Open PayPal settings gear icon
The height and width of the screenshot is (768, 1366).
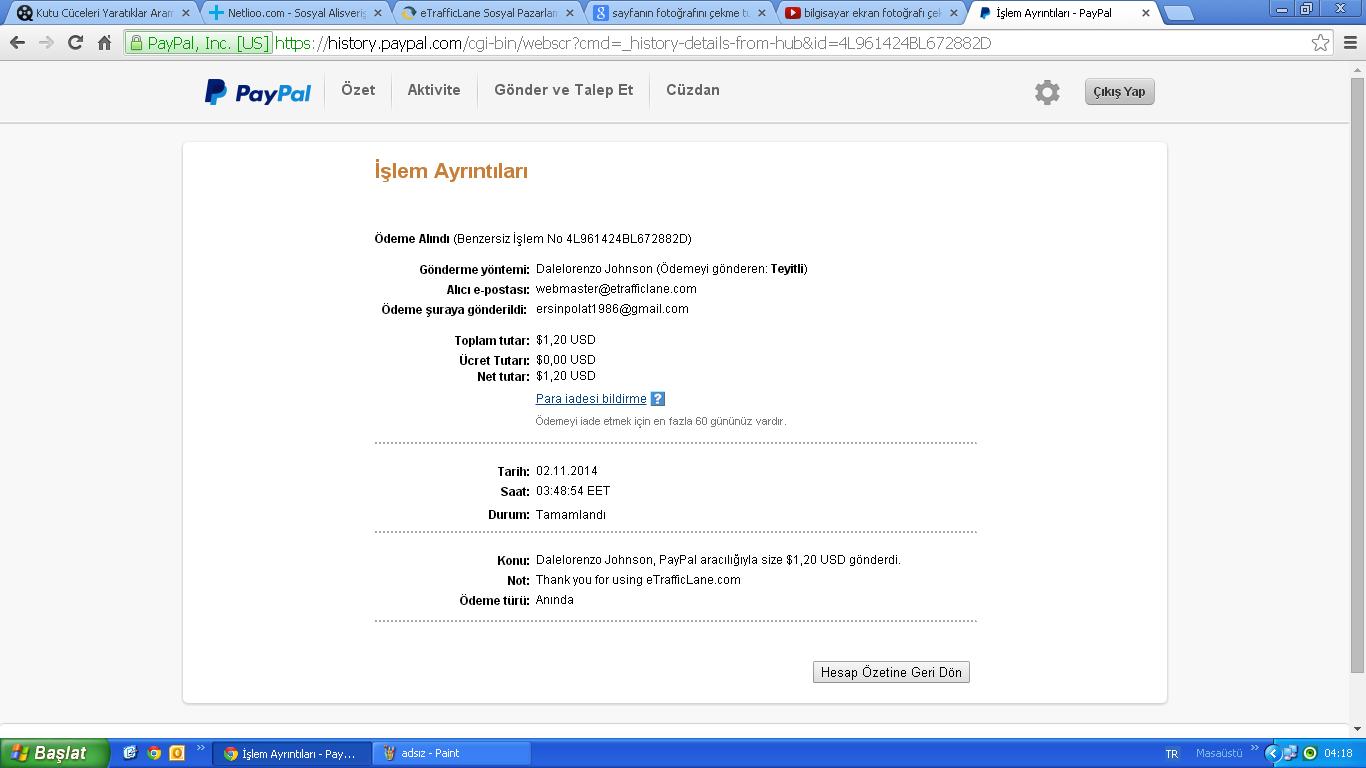click(1047, 92)
